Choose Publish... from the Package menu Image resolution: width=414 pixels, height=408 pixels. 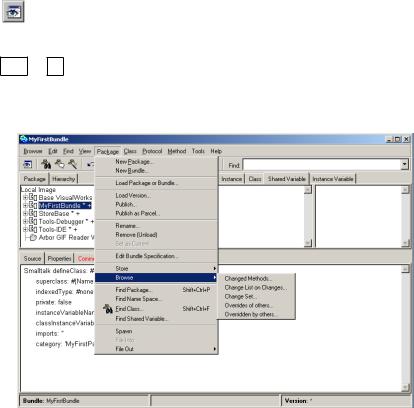(x=156, y=204)
